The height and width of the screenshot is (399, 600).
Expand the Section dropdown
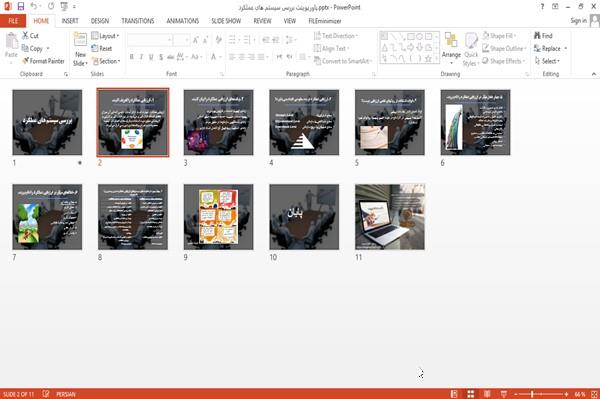coord(106,61)
